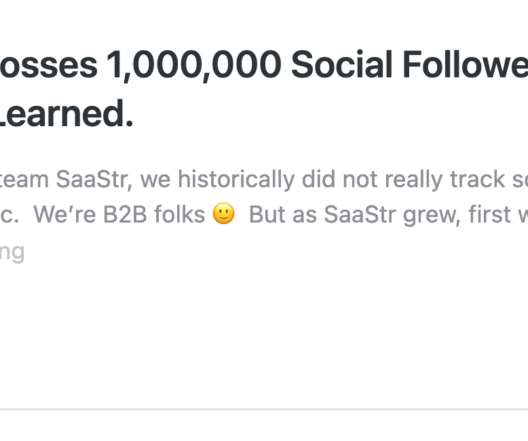Click the word 'SaaStr' in first excerpt line
The width and height of the screenshot is (528, 441).
pos(94,179)
